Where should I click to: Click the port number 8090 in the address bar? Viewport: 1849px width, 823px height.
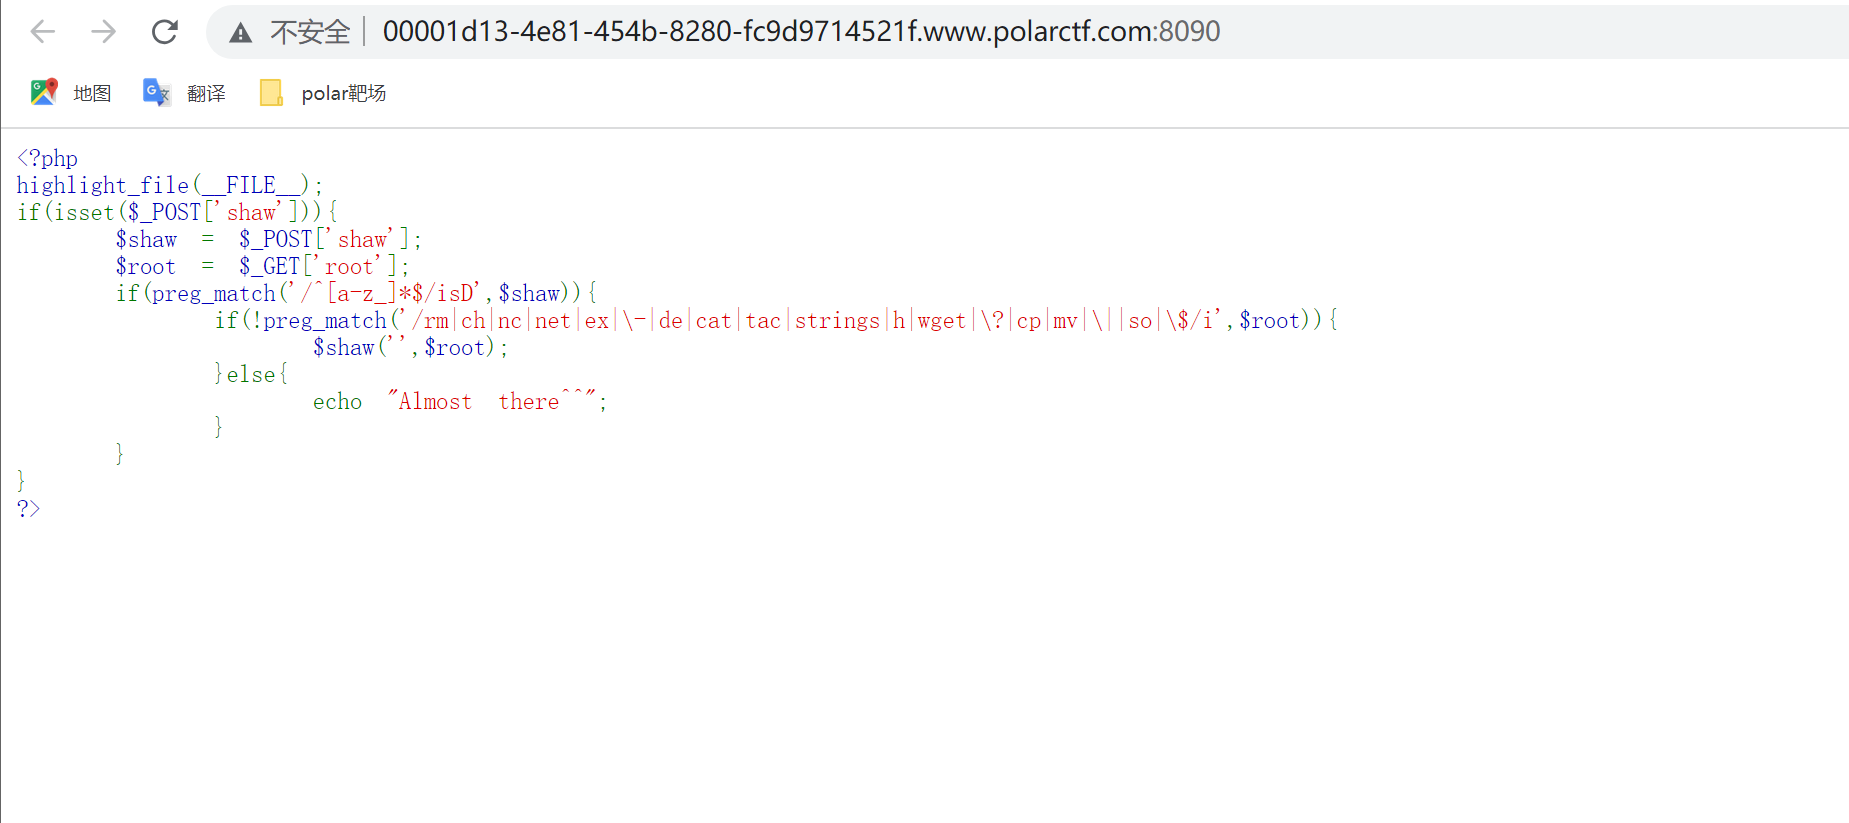click(x=1189, y=31)
